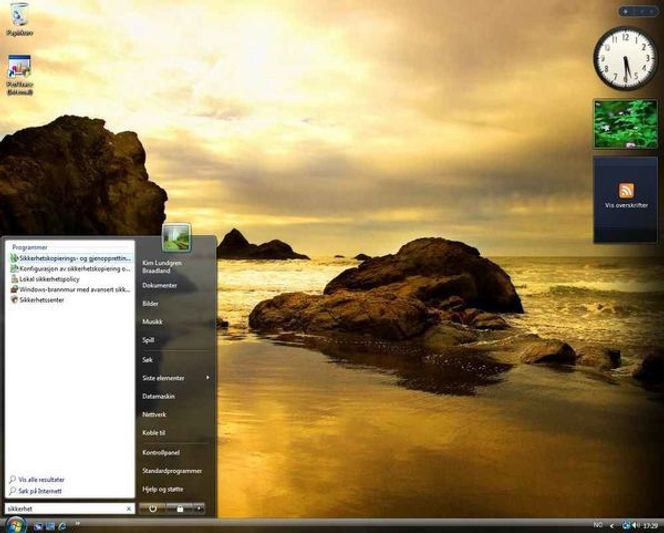Click the Windows-brannmur result icon
664x533 pixels.
[14, 289]
